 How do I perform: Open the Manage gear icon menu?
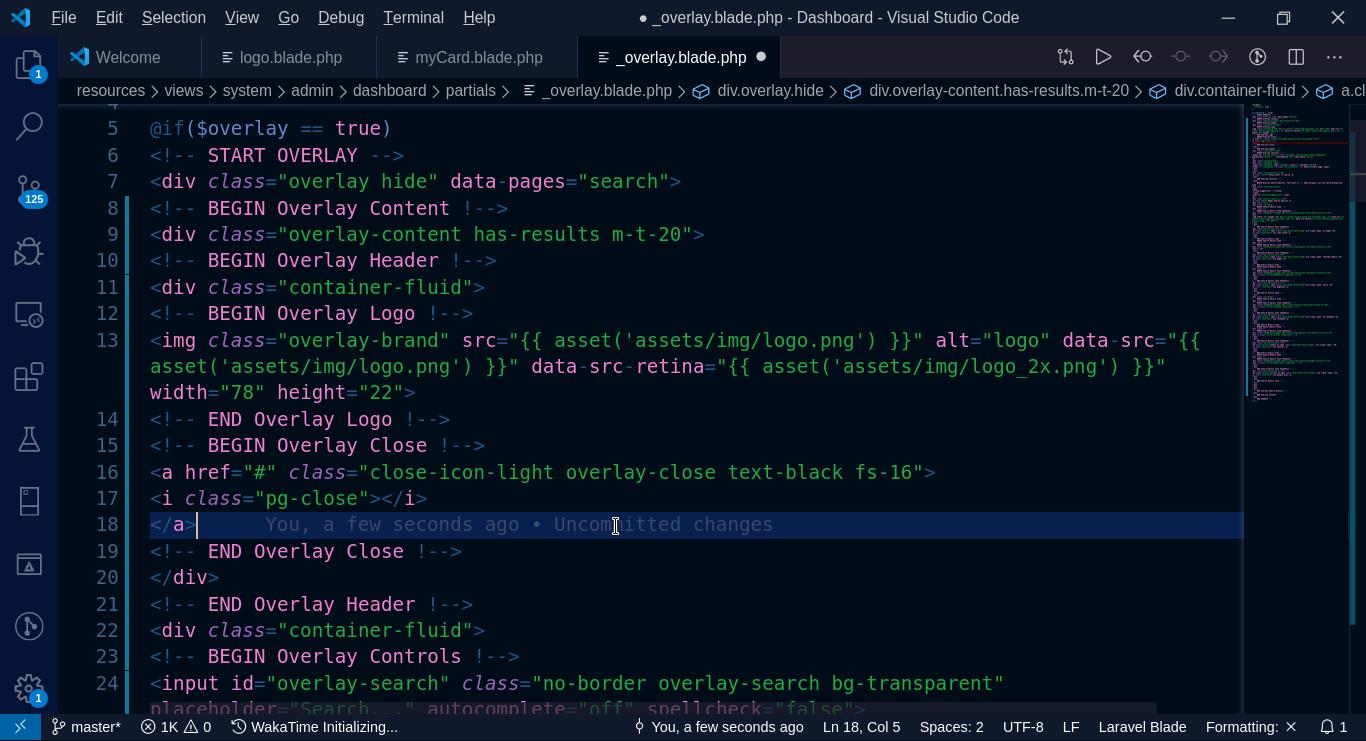[x=29, y=688]
